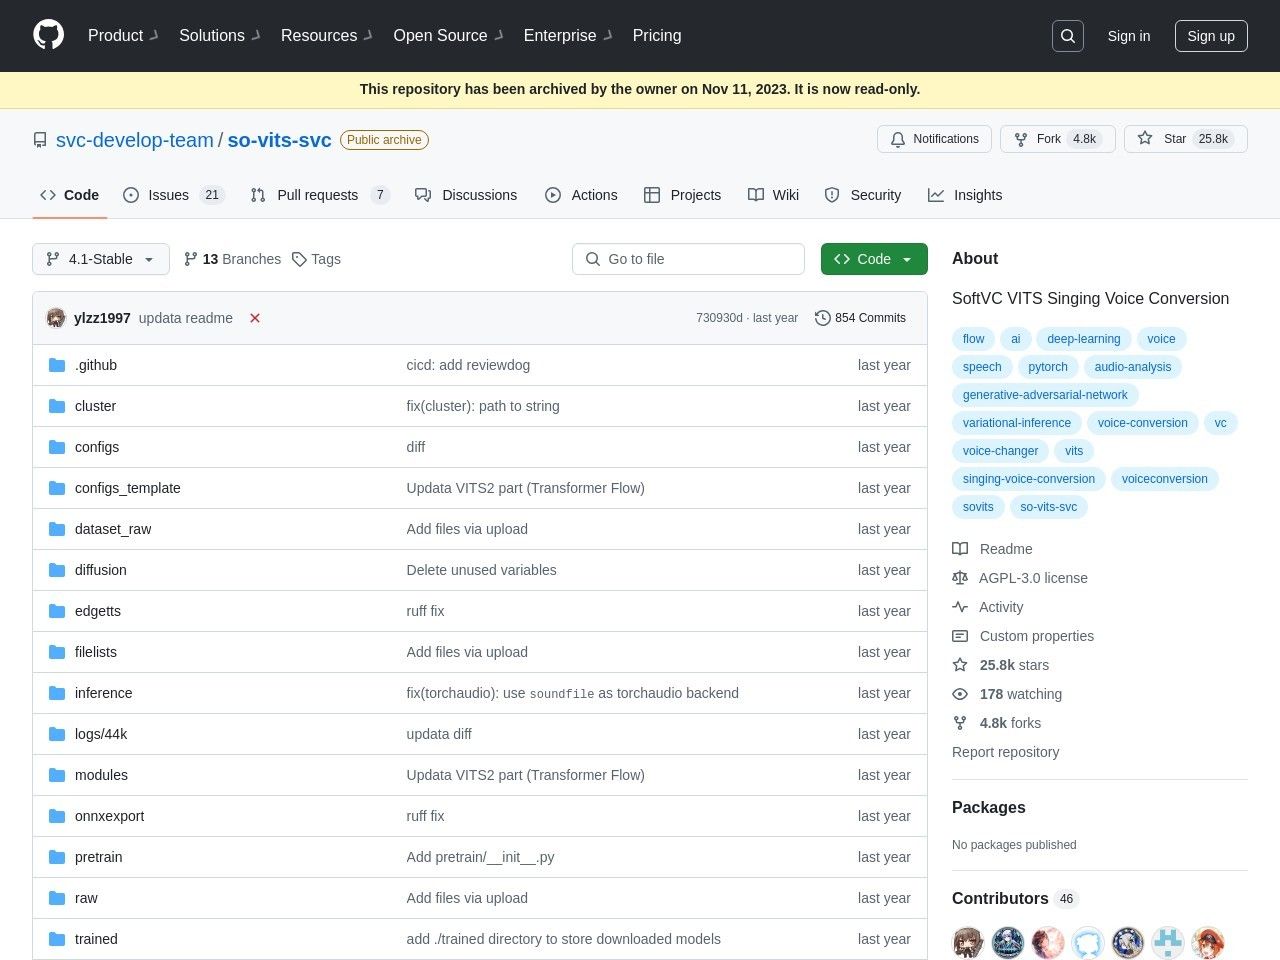Click the Go to file field
This screenshot has height=960, width=1280.
click(688, 259)
